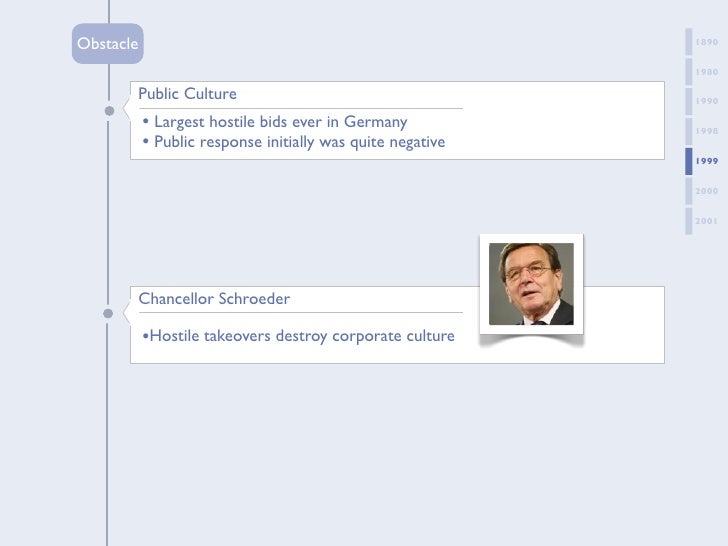Click the dark blue 1999 bar segment
Viewport: 728px width, 546px height.
point(688,161)
